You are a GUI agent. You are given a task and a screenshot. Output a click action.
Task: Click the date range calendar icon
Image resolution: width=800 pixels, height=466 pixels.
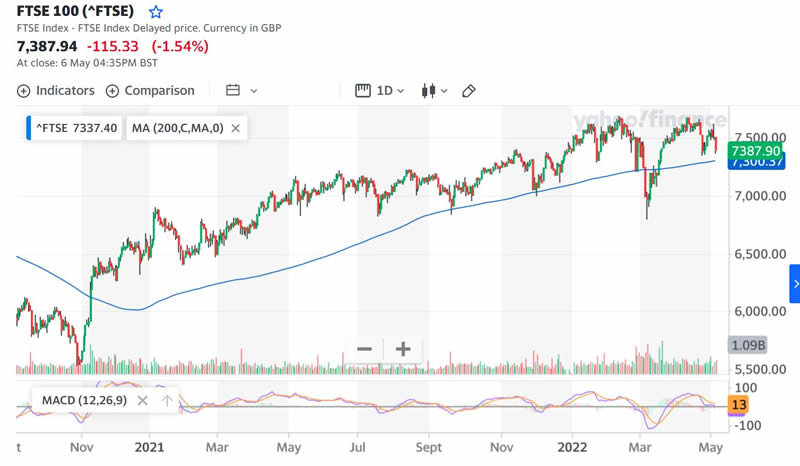(233, 91)
